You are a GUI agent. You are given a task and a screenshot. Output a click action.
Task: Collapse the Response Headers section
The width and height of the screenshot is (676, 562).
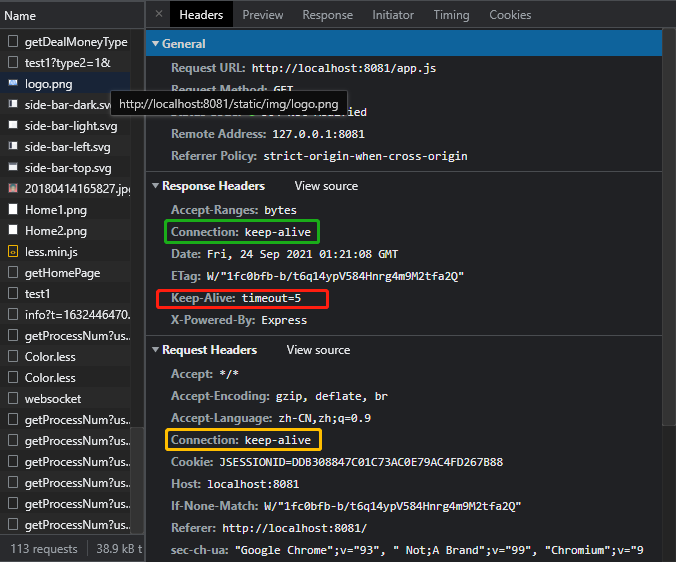click(155, 186)
